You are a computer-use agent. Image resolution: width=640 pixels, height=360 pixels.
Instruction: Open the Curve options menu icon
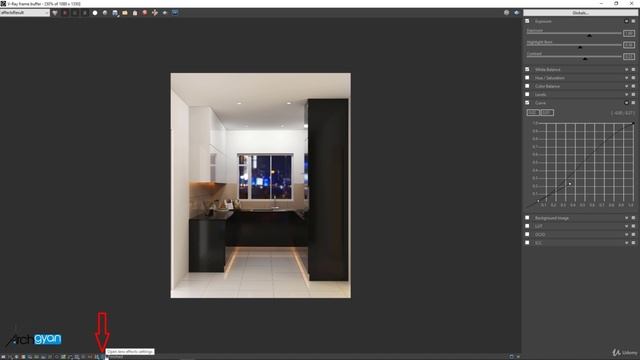tap(633, 102)
